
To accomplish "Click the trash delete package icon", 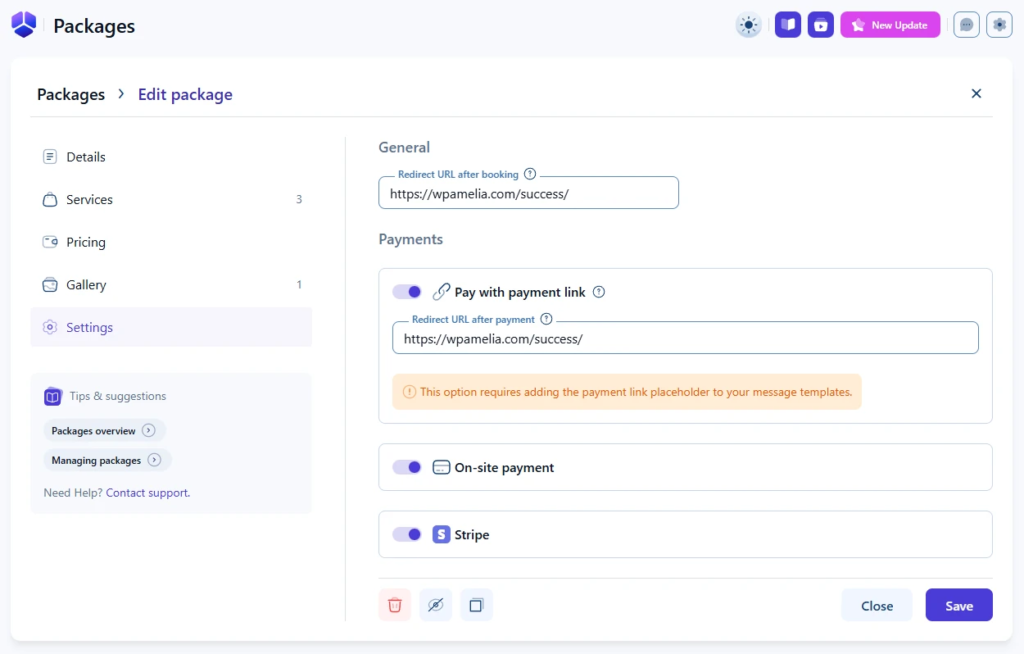I will pos(395,605).
